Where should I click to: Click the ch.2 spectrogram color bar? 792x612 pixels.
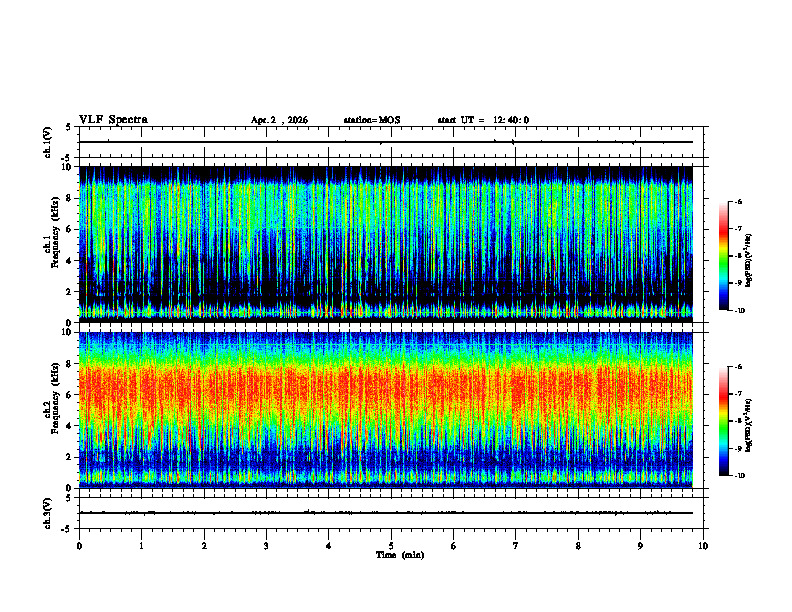click(723, 421)
